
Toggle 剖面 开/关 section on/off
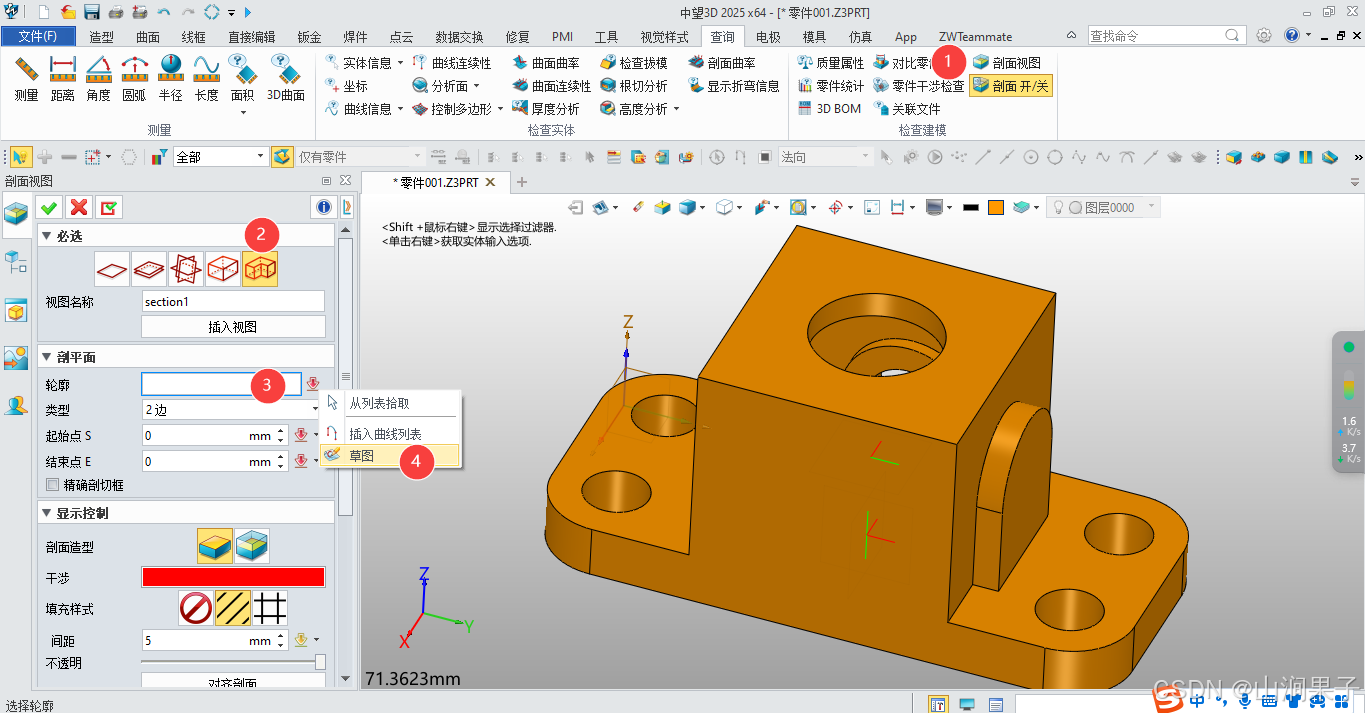pos(1011,86)
